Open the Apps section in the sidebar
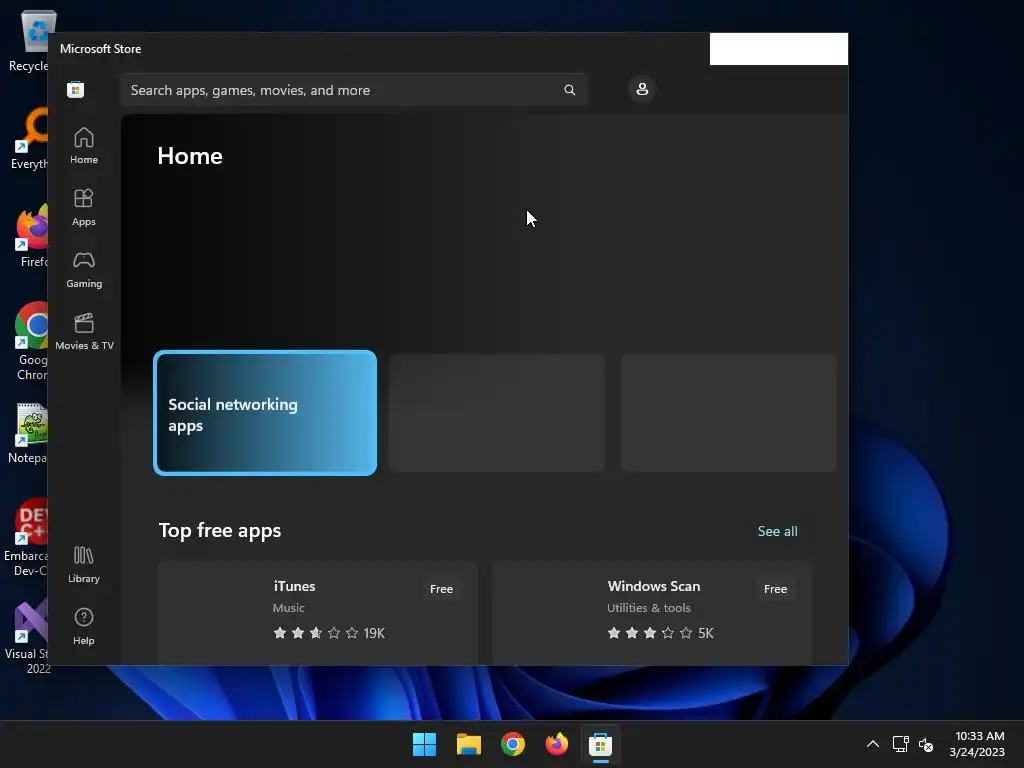This screenshot has width=1024, height=768. pyautogui.click(x=84, y=208)
